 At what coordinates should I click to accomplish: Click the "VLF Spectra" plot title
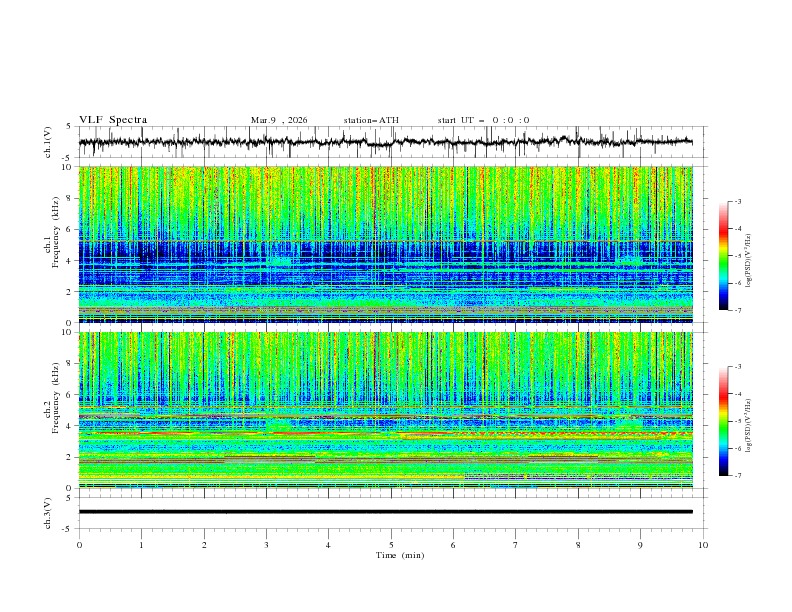pyautogui.click(x=113, y=120)
